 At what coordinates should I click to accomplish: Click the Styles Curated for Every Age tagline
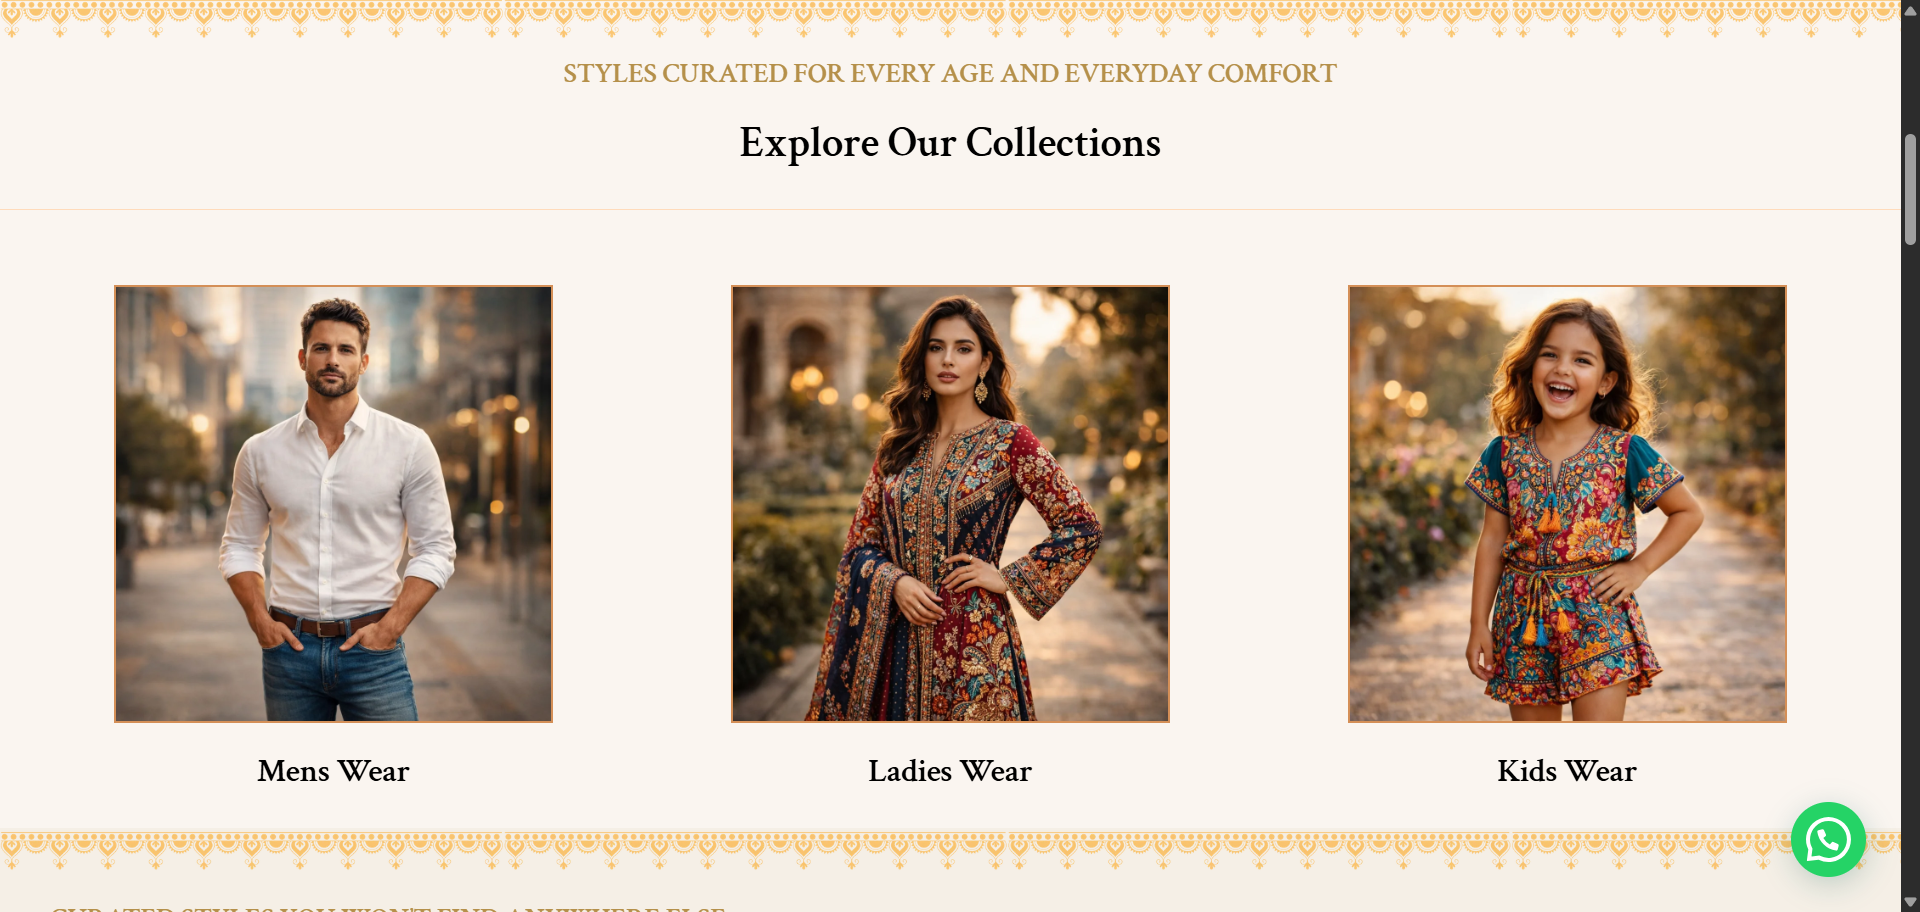(x=950, y=74)
